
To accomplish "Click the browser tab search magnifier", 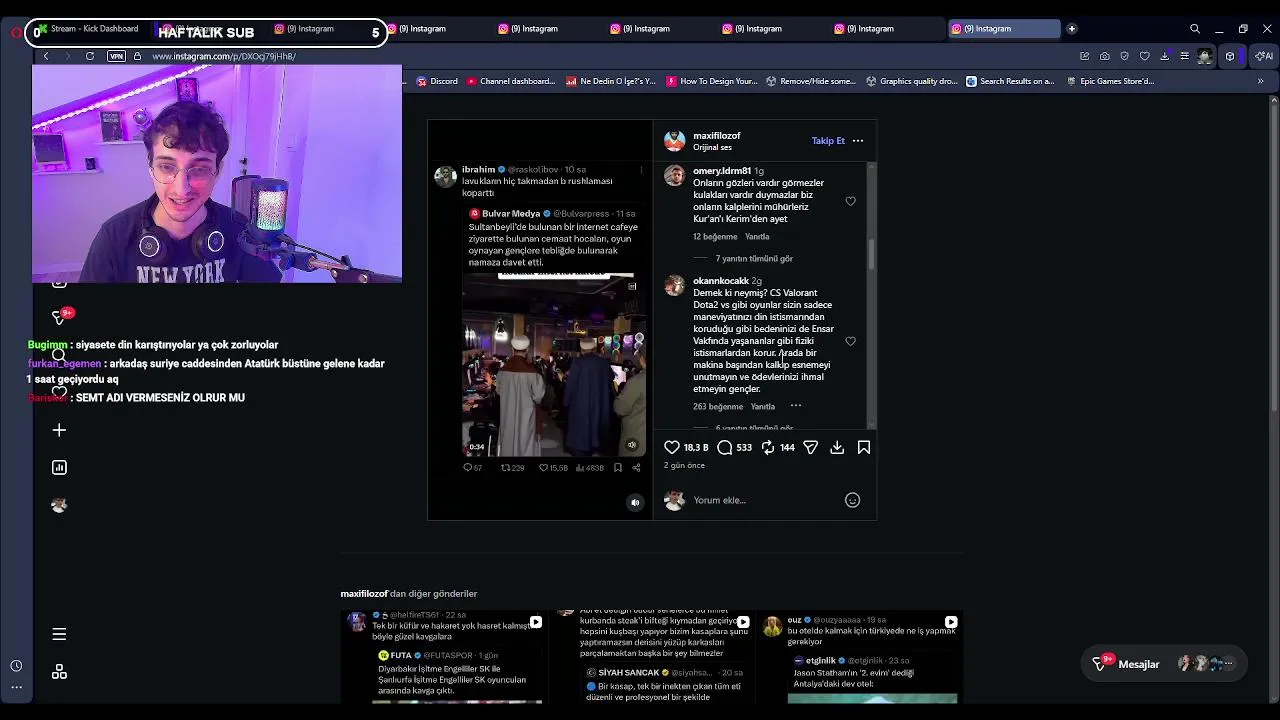I will pos(1195,29).
